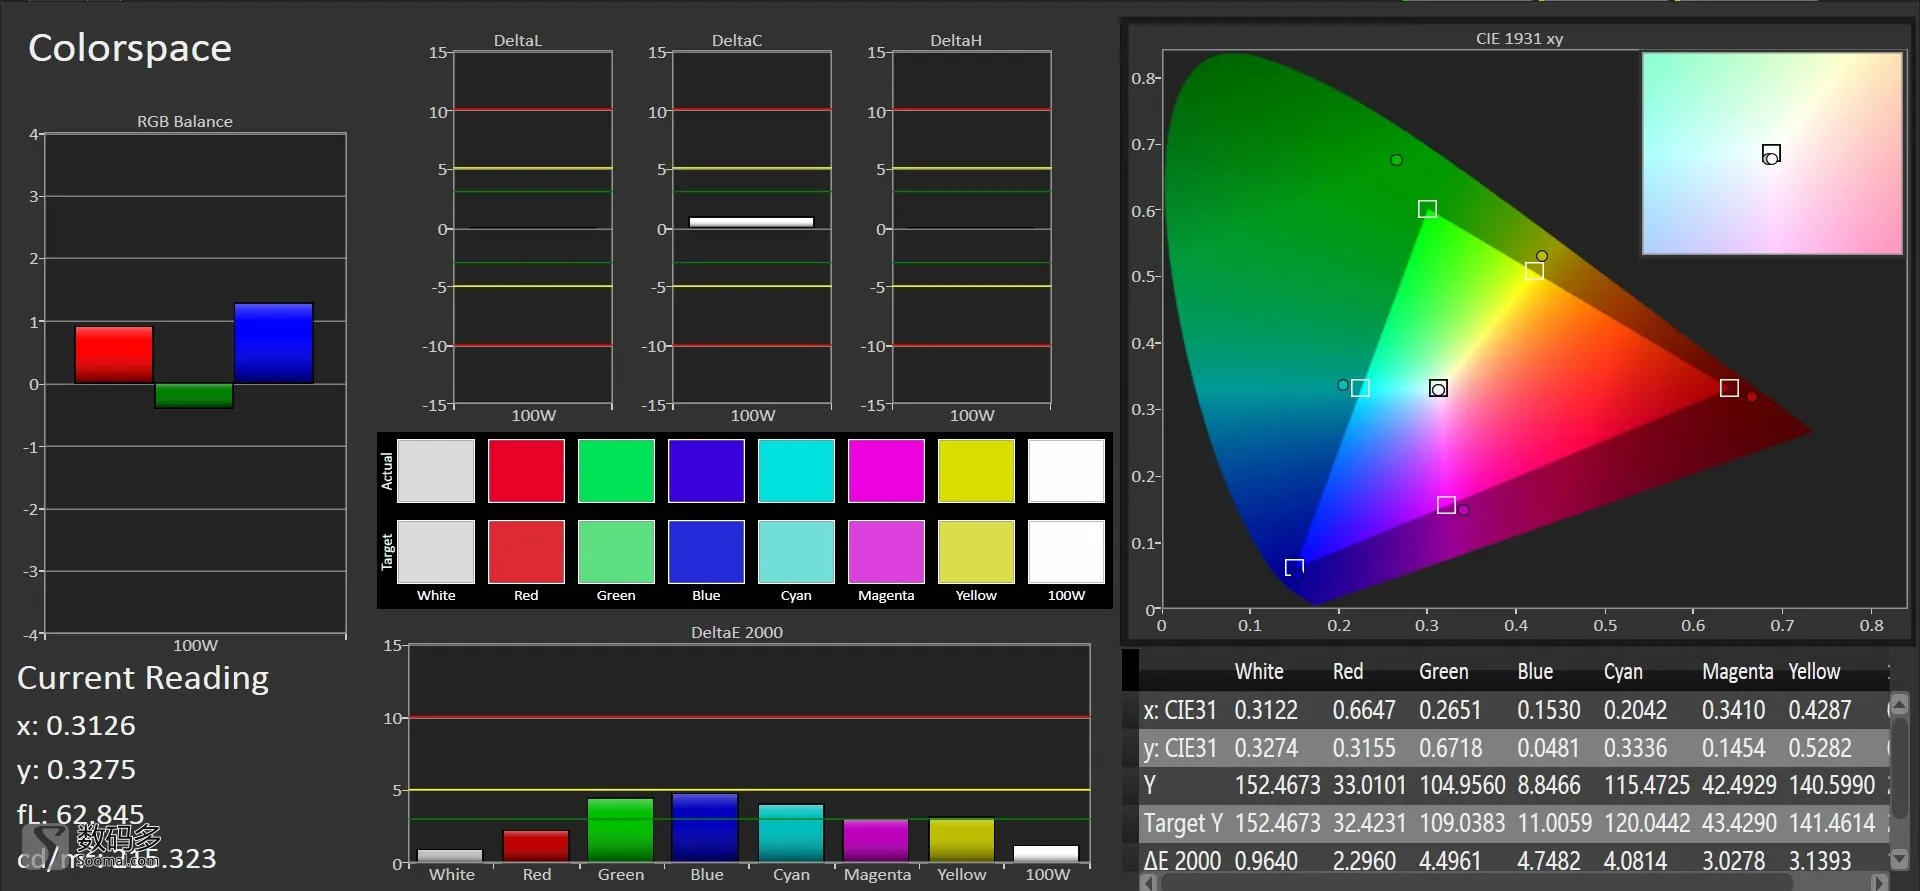1920x891 pixels.
Task: Click the table's right scroll arrow
Action: tap(1879, 883)
